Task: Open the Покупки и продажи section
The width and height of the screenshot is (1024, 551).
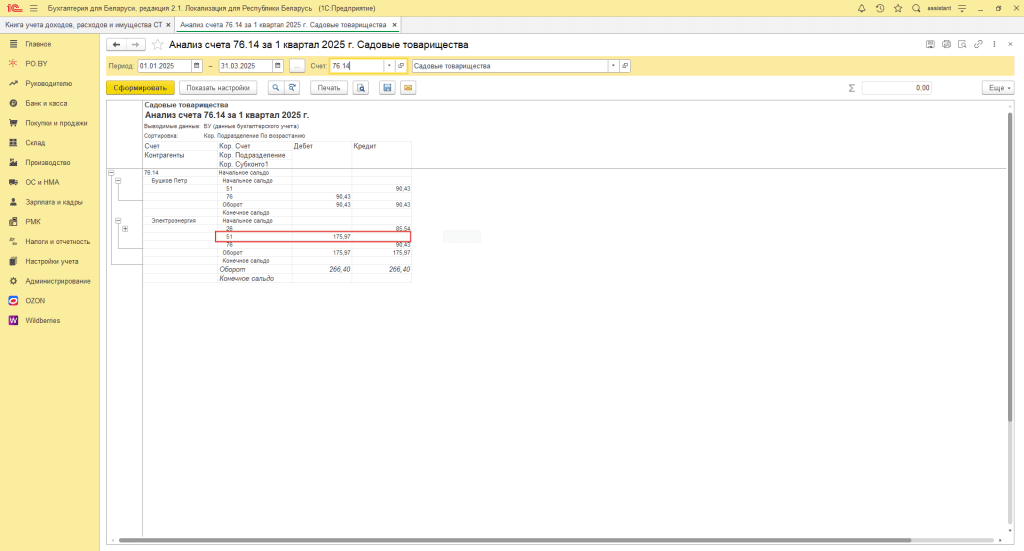Action: pos(50,123)
